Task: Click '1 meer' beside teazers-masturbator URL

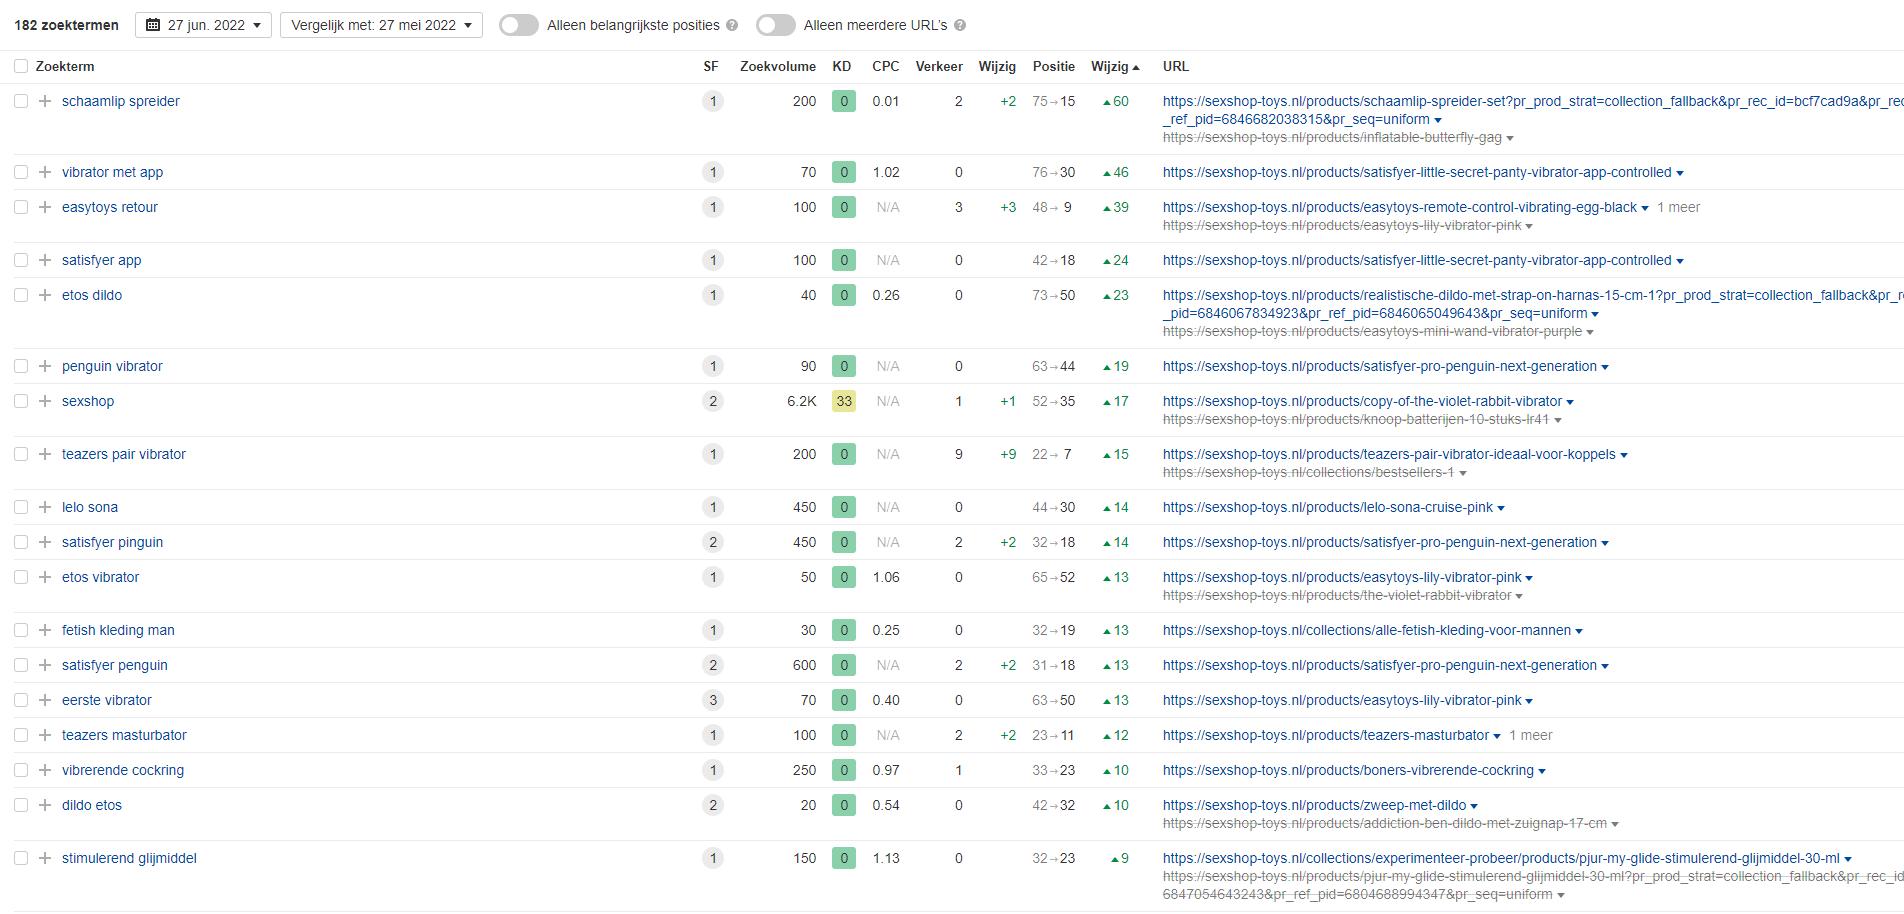Action: pos(1531,735)
